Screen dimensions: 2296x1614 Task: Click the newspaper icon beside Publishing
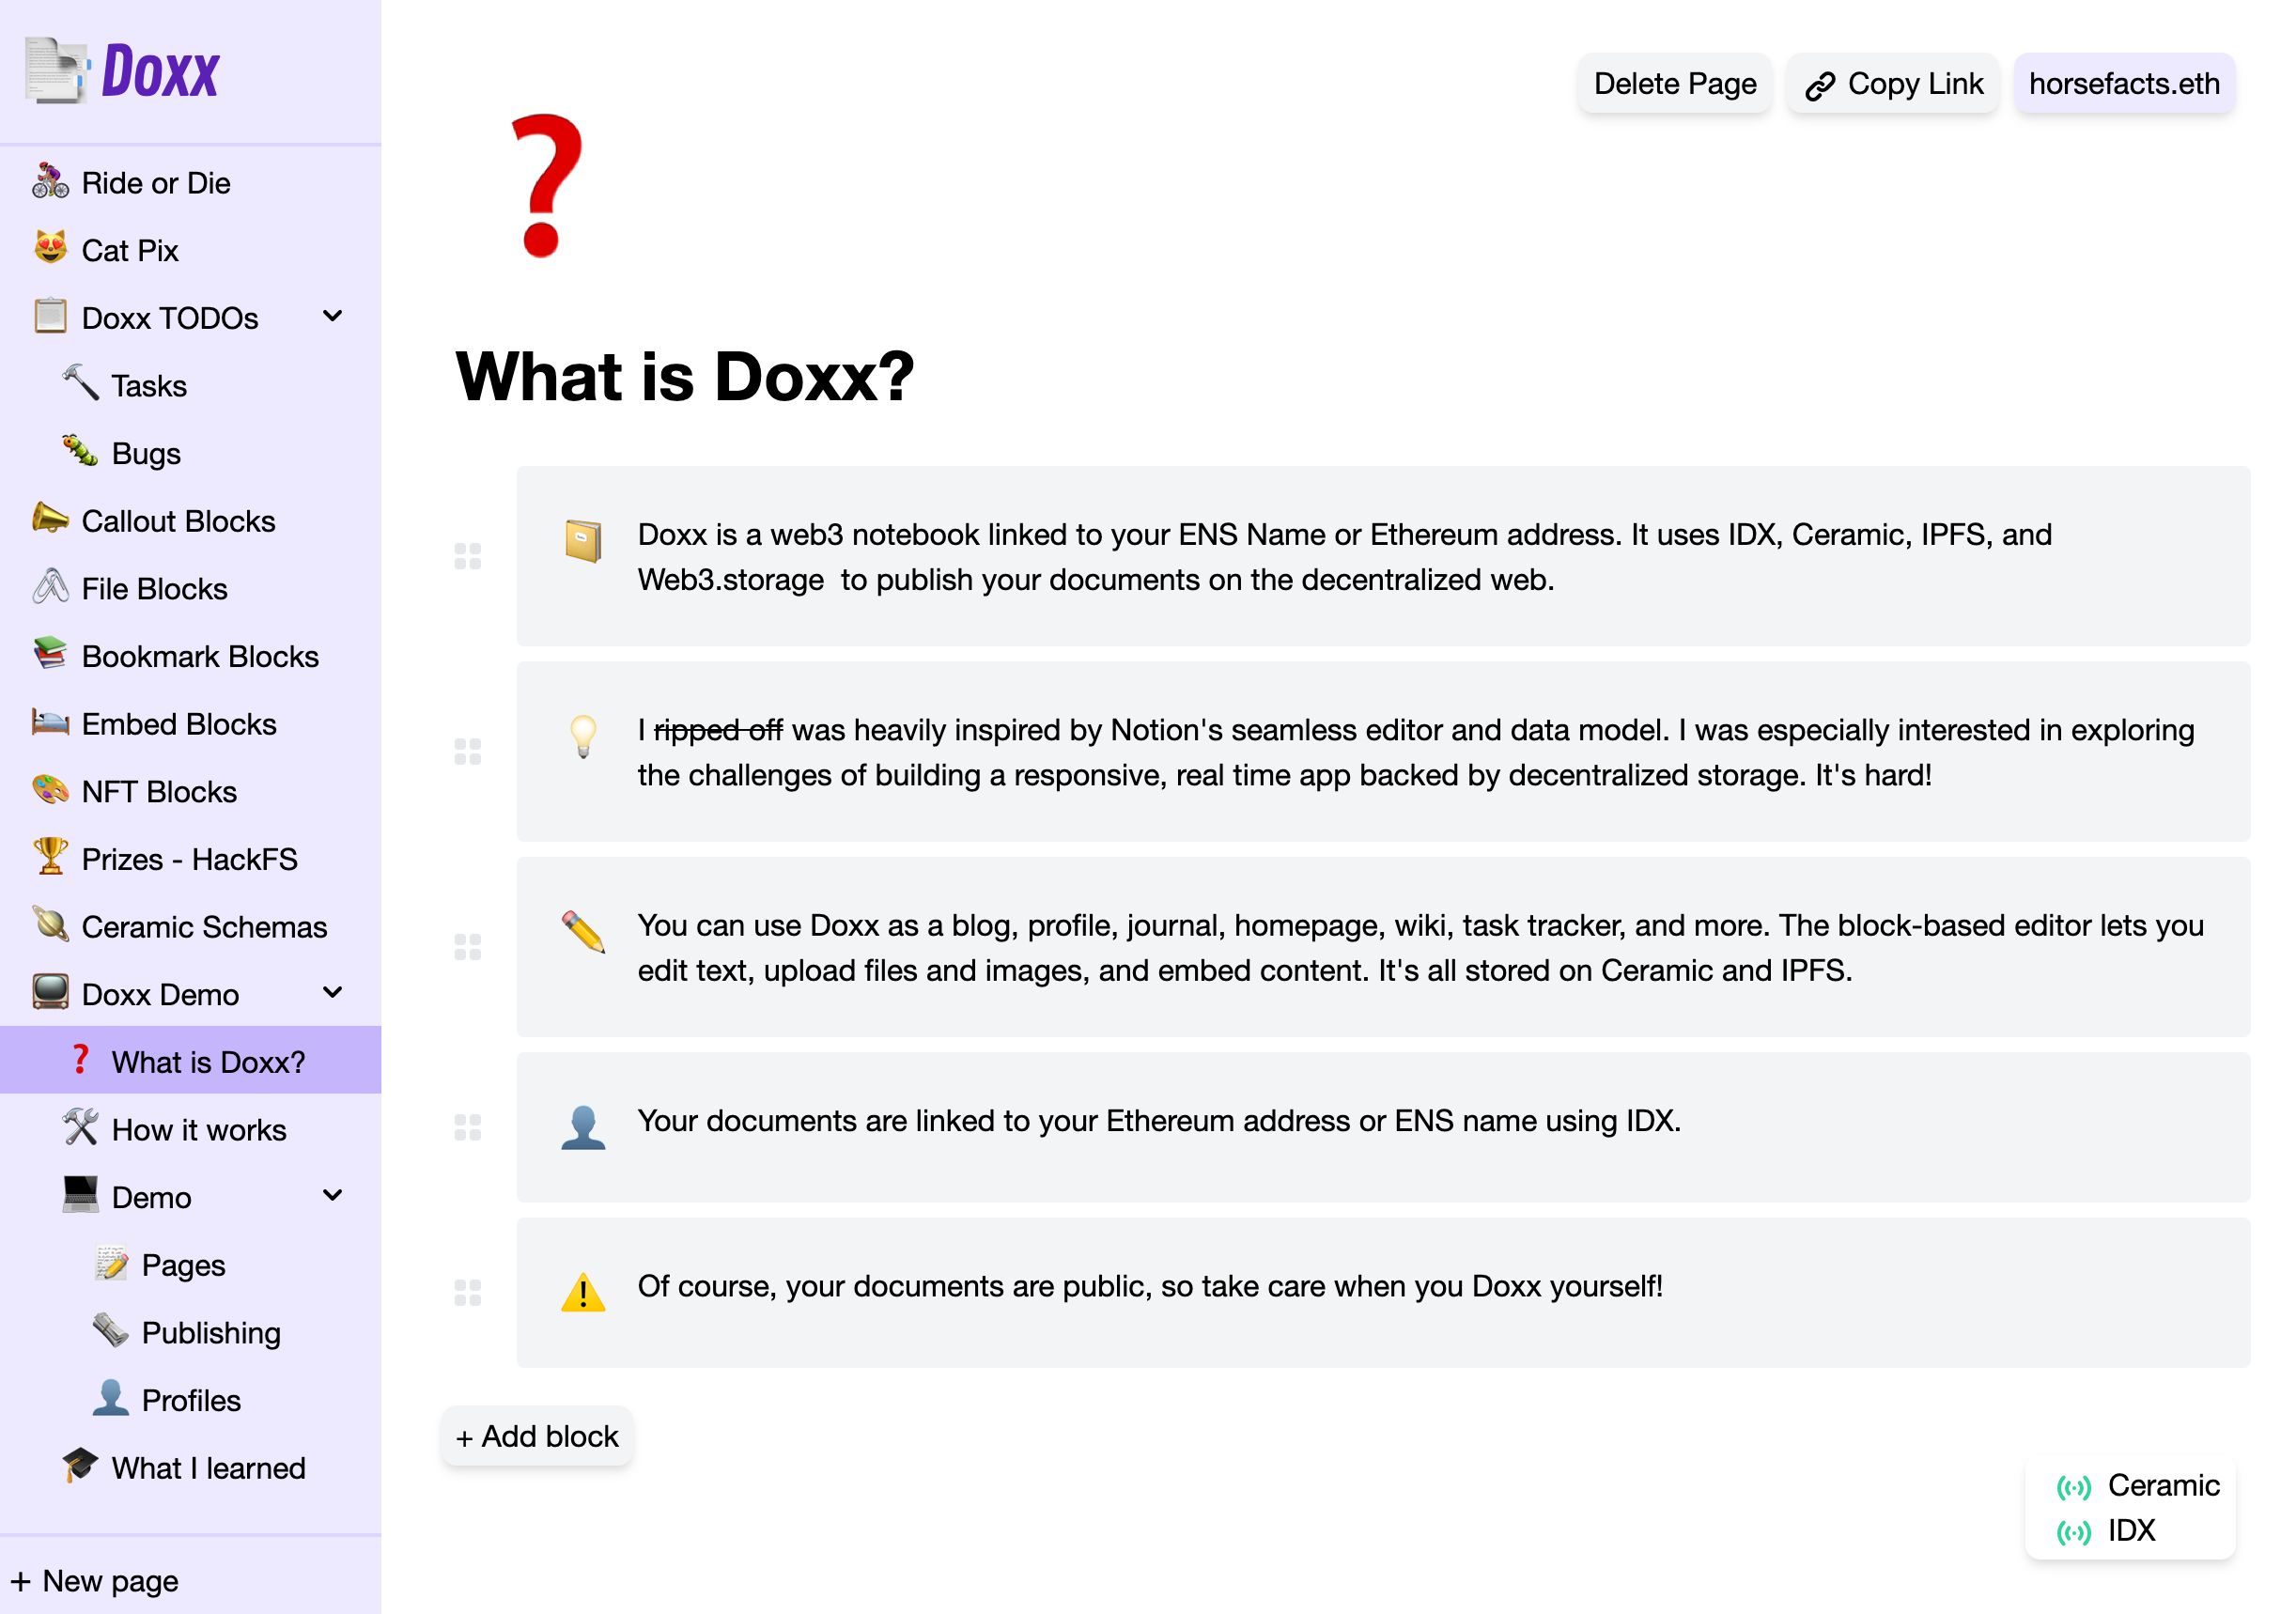coord(110,1330)
